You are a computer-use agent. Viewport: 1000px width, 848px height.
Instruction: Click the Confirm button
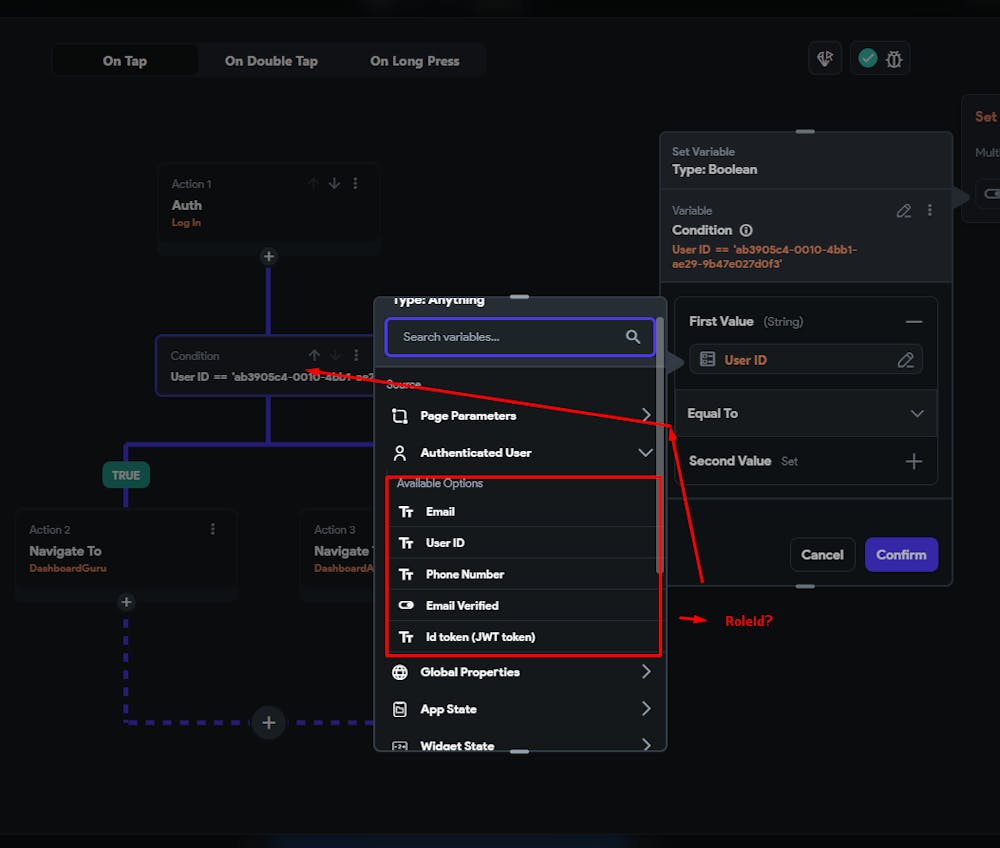pos(901,555)
